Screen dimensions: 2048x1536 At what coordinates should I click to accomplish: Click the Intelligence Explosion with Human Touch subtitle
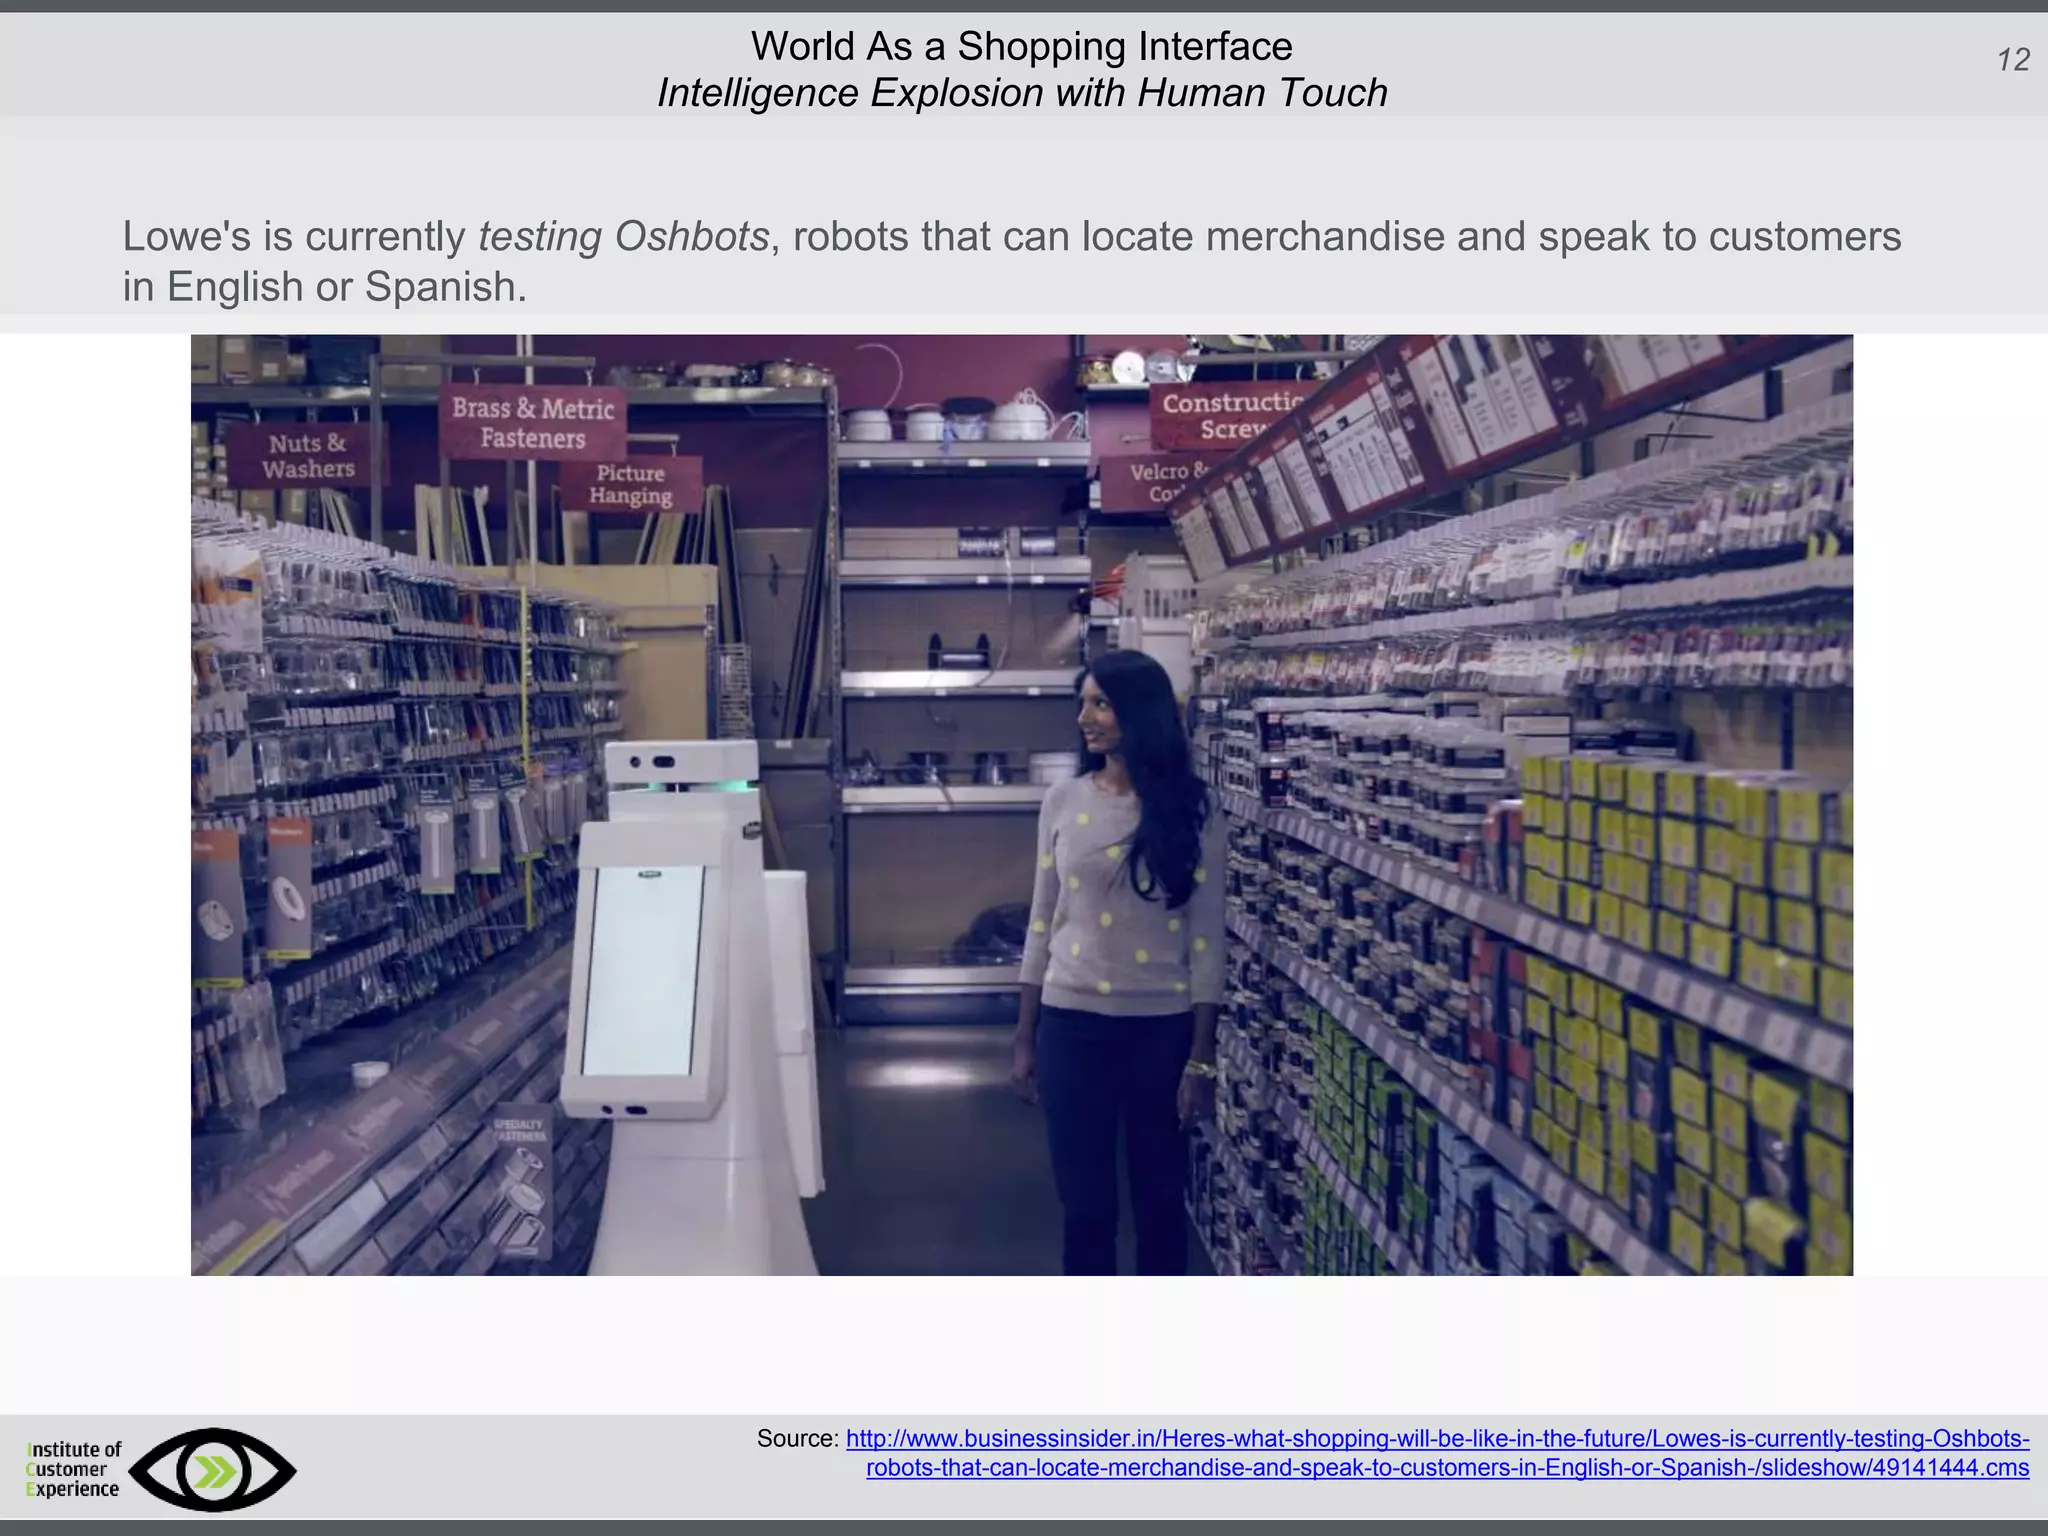coord(1021,93)
